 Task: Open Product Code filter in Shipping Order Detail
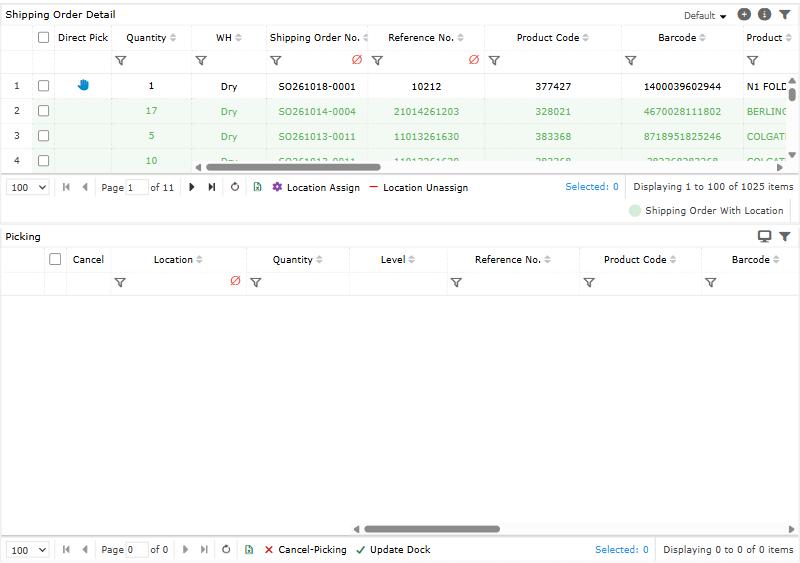[x=494, y=61]
